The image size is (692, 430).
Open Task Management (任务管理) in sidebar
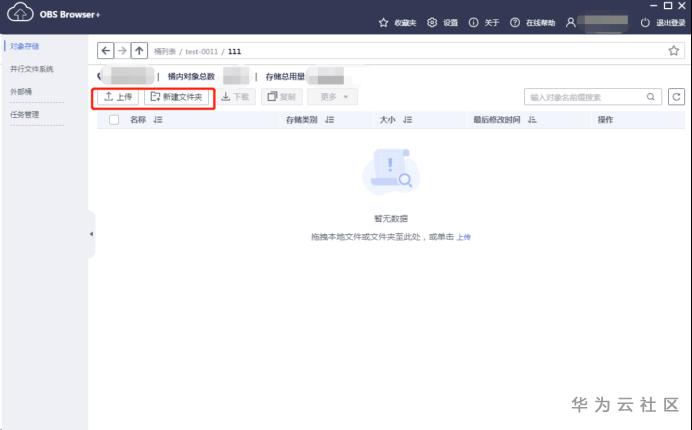[x=25, y=114]
